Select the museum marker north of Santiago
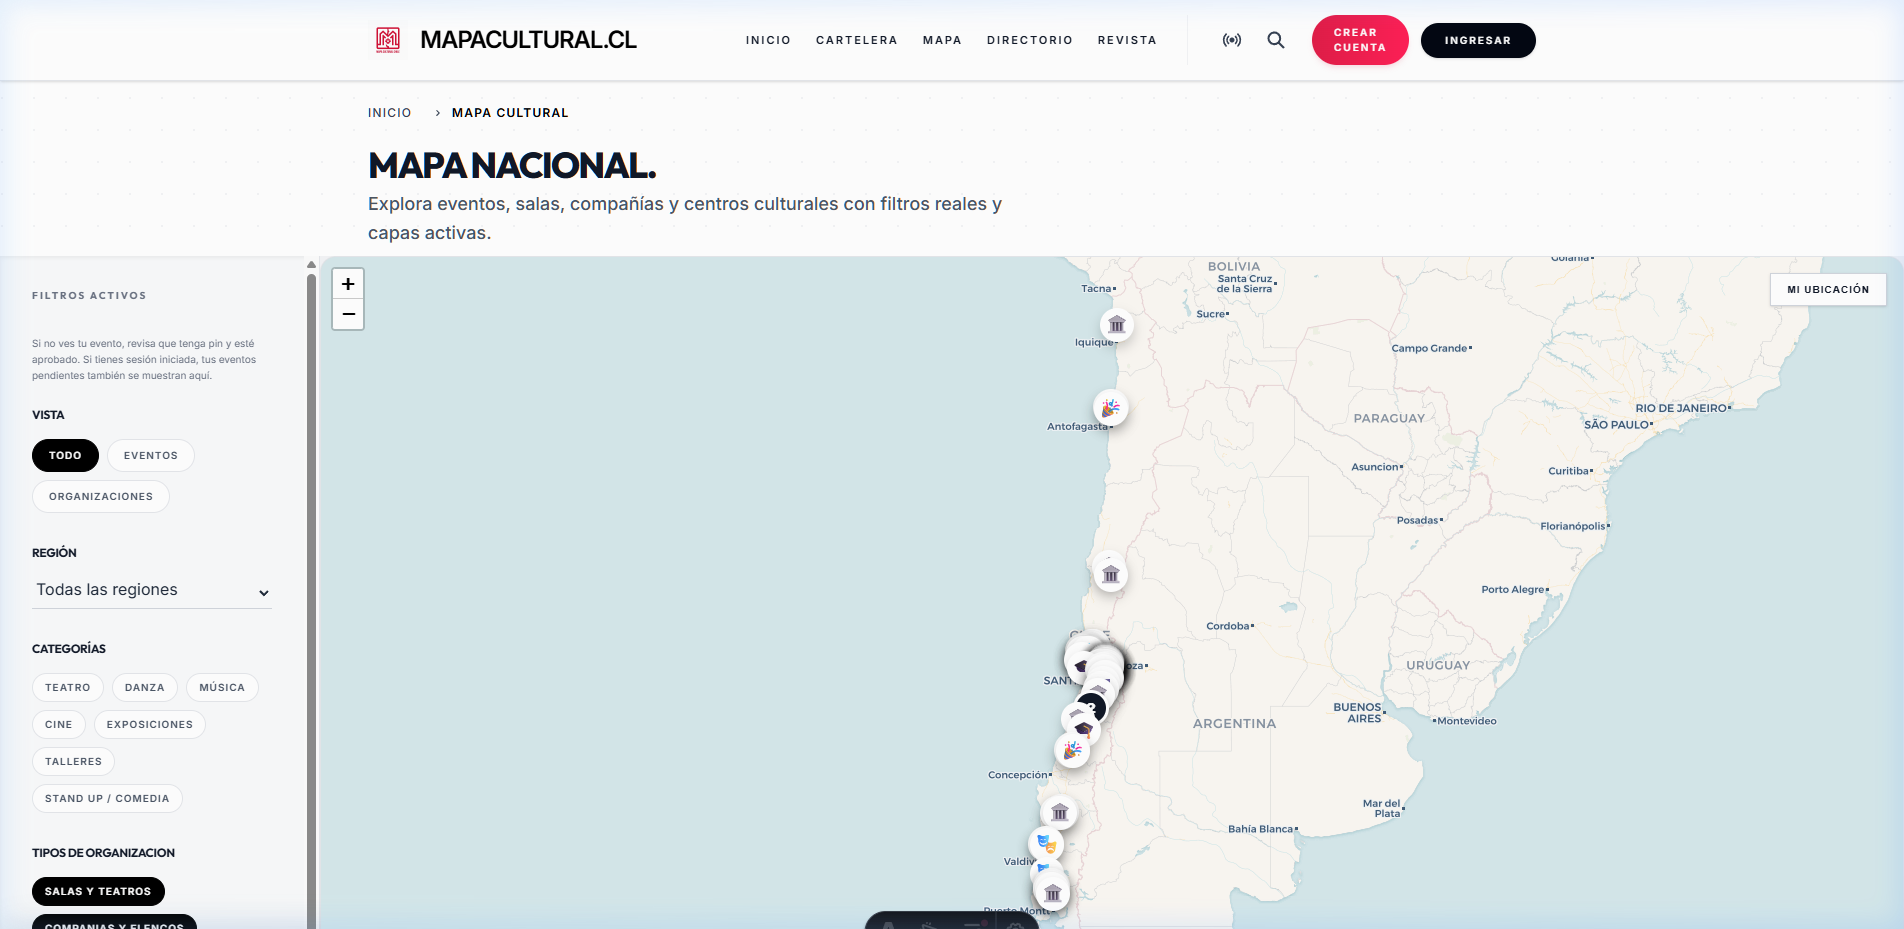 (1110, 574)
